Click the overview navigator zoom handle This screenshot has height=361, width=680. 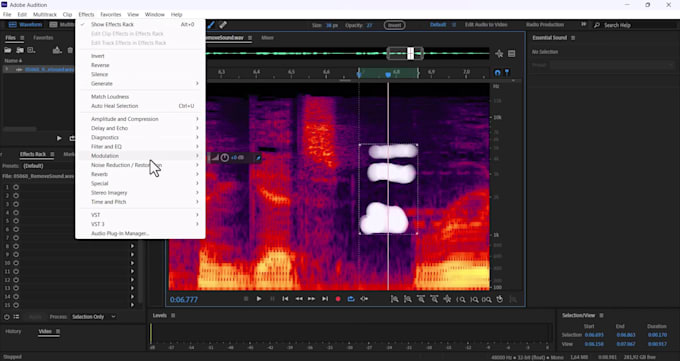[405, 54]
